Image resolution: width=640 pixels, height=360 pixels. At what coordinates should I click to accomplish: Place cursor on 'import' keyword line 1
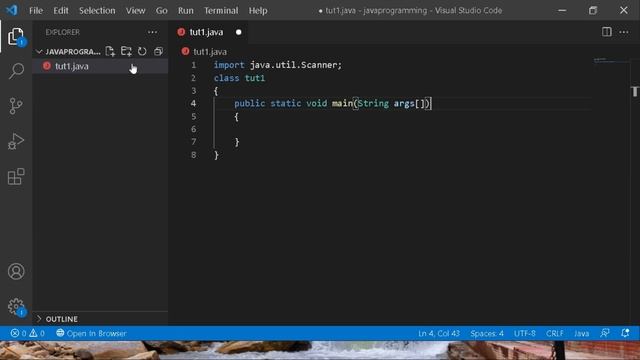(x=229, y=65)
